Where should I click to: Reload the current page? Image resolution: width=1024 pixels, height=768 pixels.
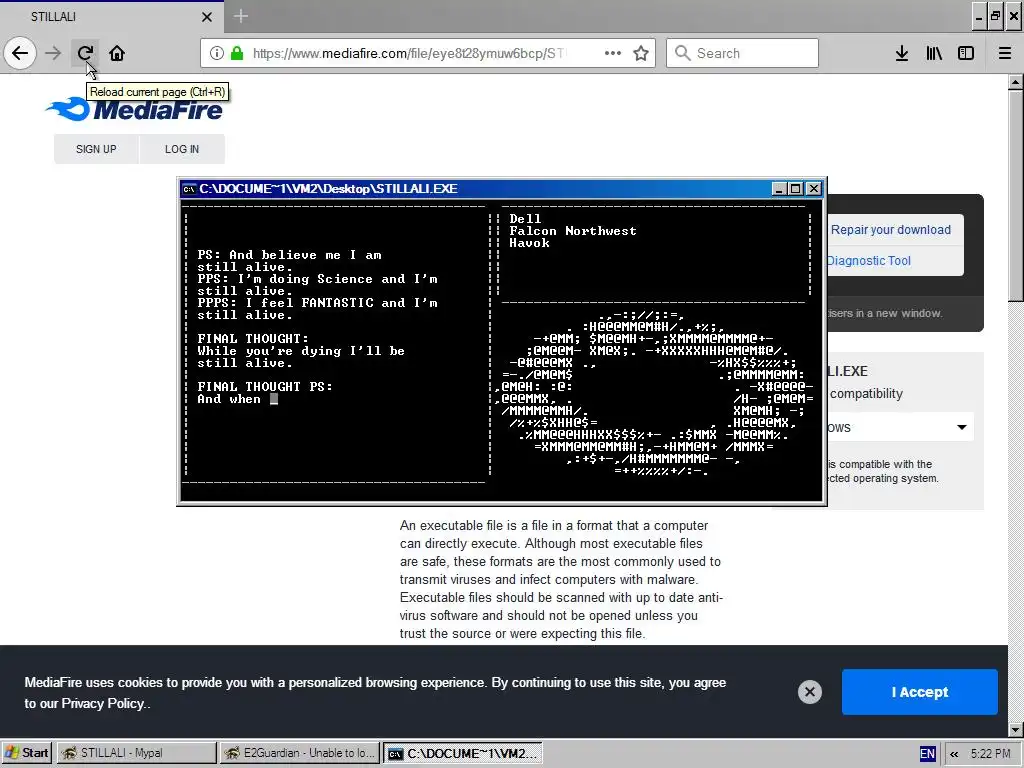point(85,53)
